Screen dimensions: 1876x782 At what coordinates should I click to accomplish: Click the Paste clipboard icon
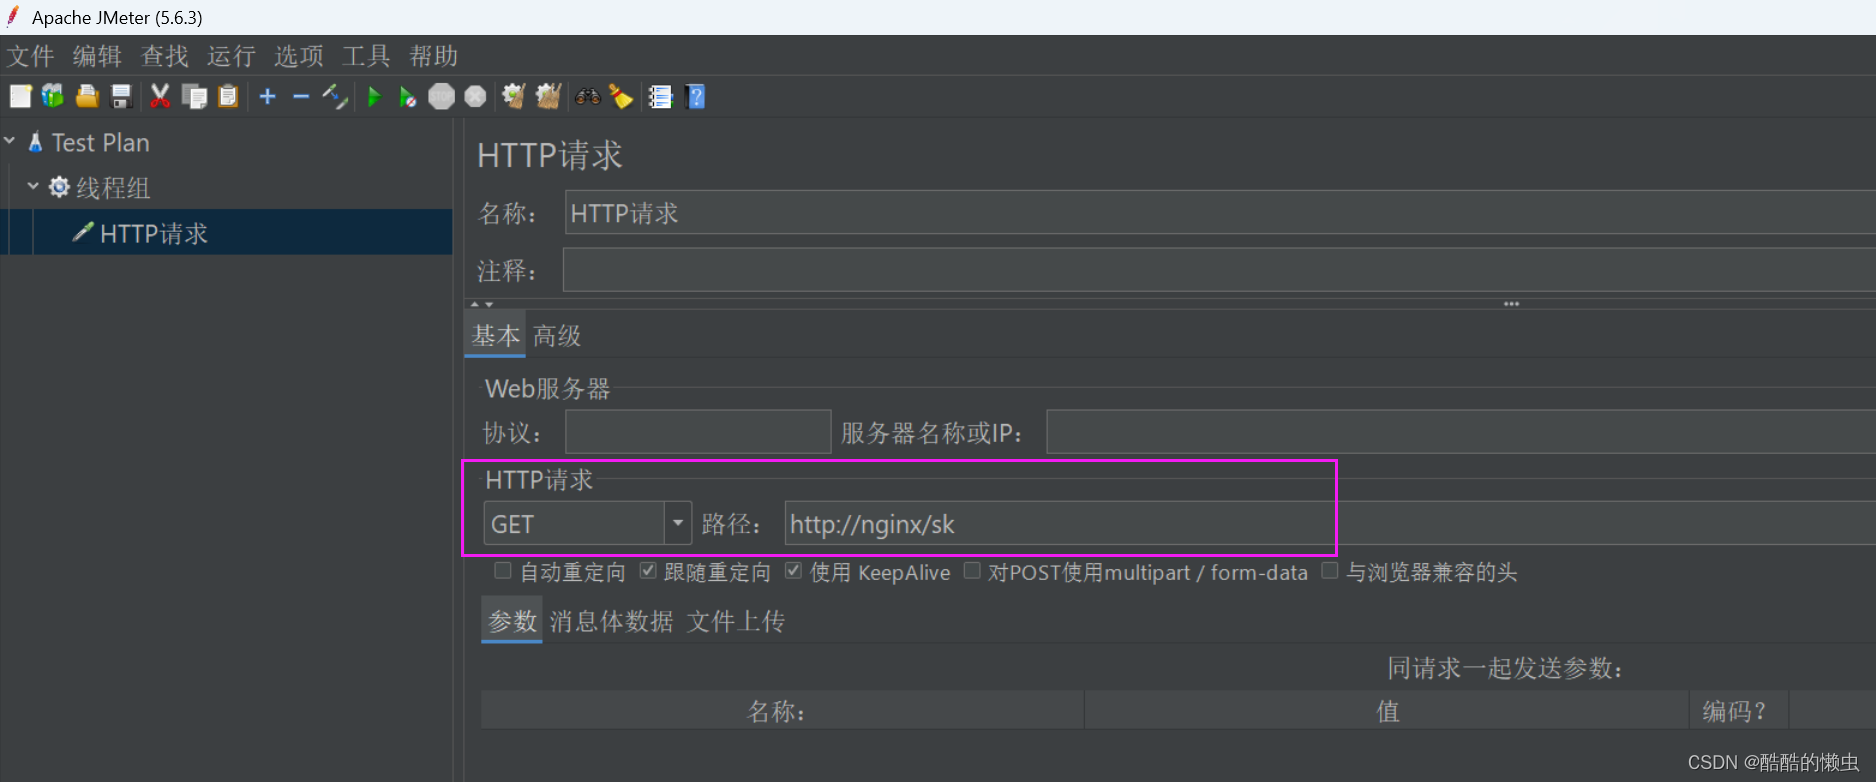coord(228,96)
